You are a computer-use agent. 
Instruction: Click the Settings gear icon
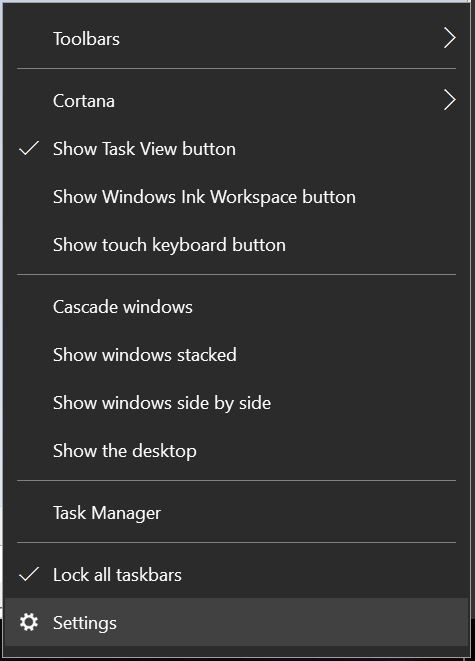[29, 622]
